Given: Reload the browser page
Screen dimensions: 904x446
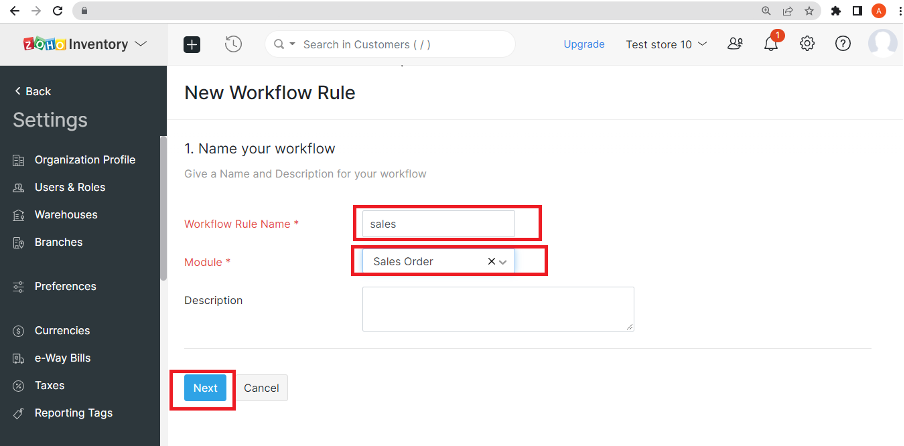Looking at the screenshot, I should click(57, 10).
